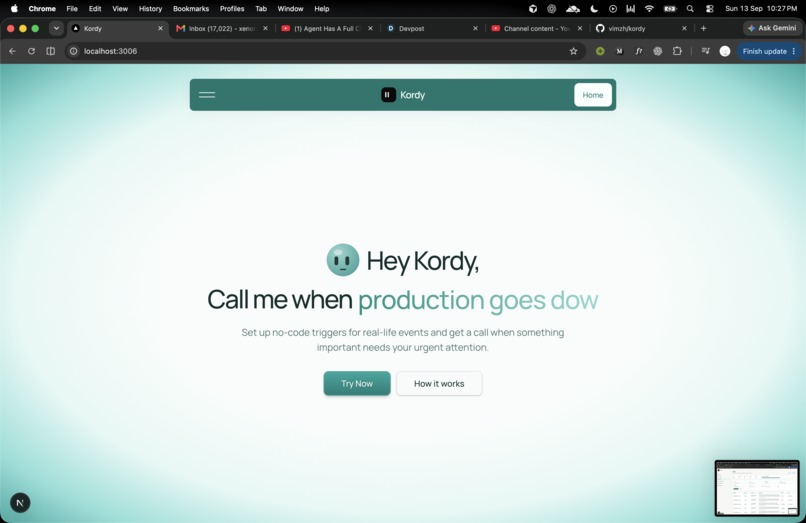Switch to the Gmail Inbox tab
806x523 pixels.
point(221,28)
